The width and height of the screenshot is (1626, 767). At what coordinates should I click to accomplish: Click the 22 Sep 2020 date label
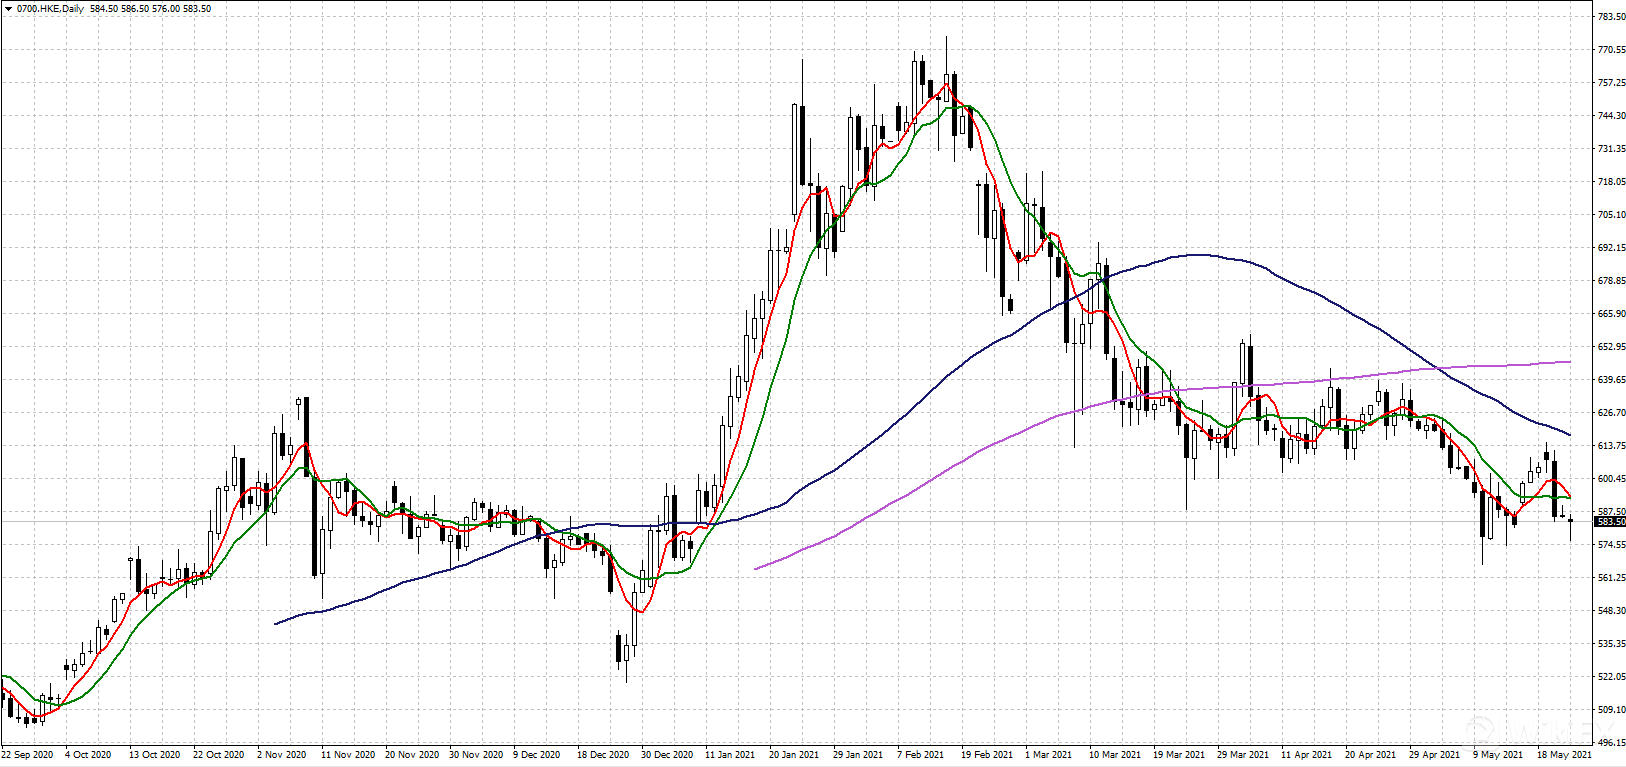28,754
